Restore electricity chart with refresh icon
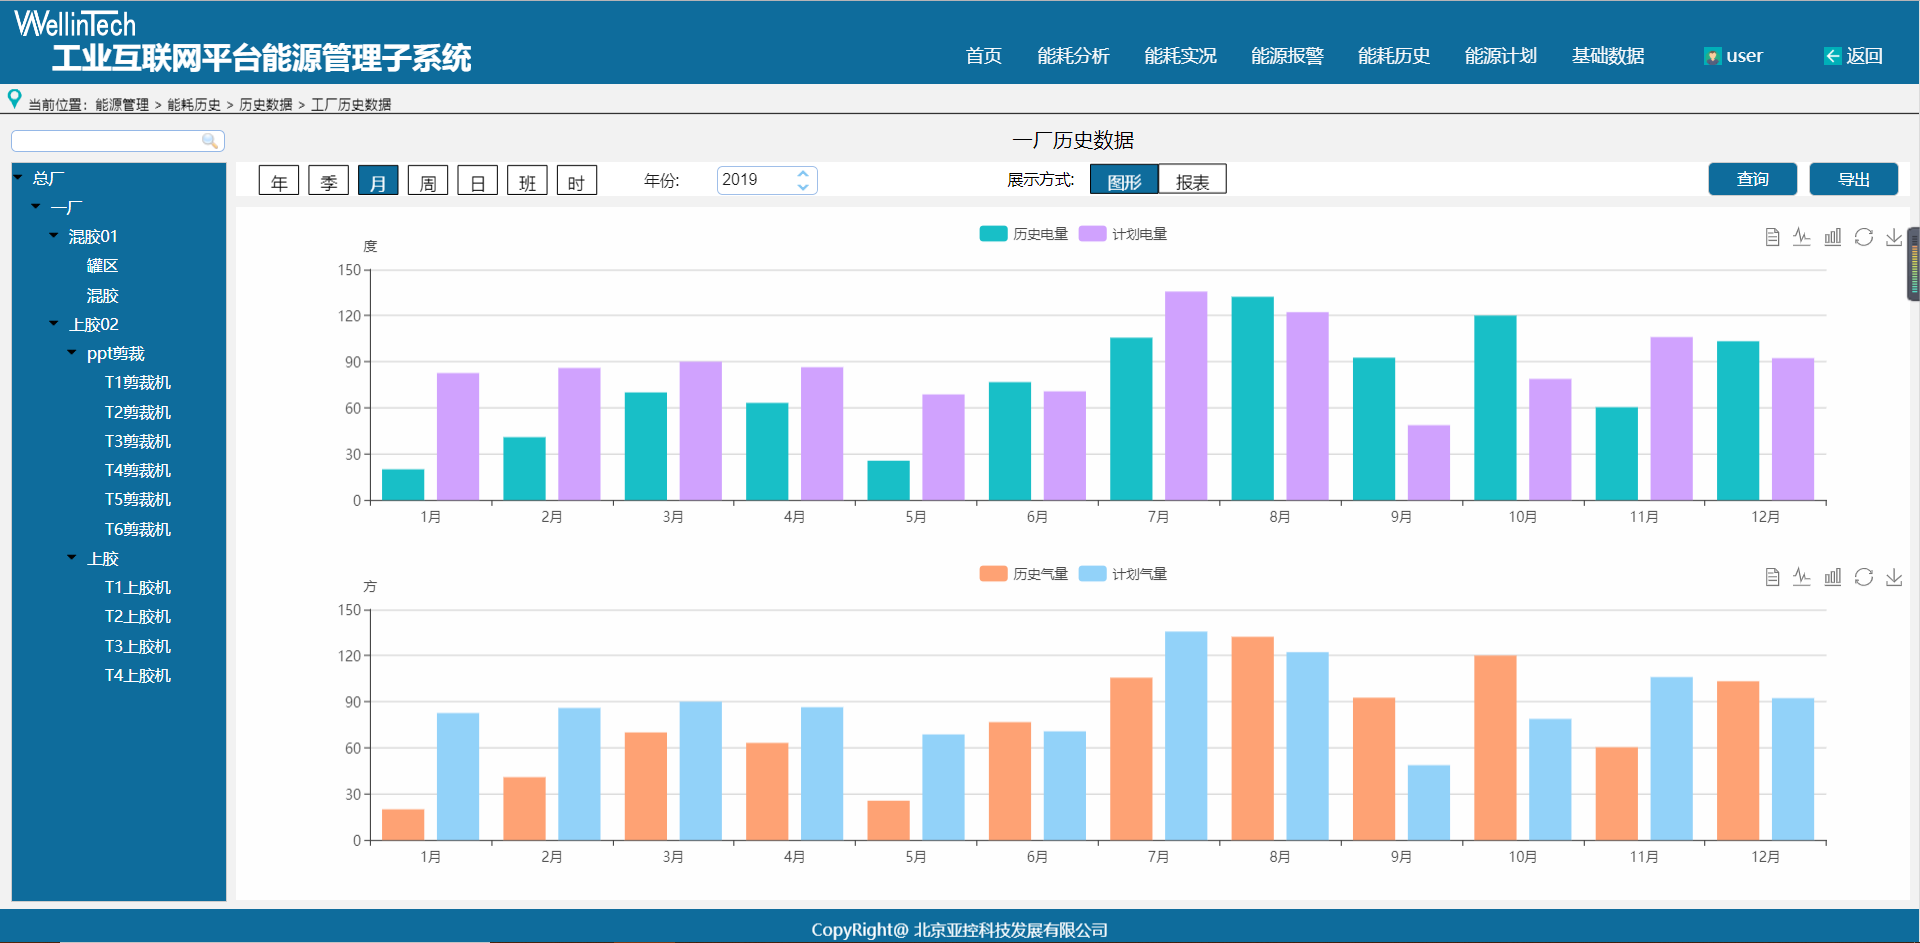Viewport: 1920px width, 943px height. pos(1864,237)
